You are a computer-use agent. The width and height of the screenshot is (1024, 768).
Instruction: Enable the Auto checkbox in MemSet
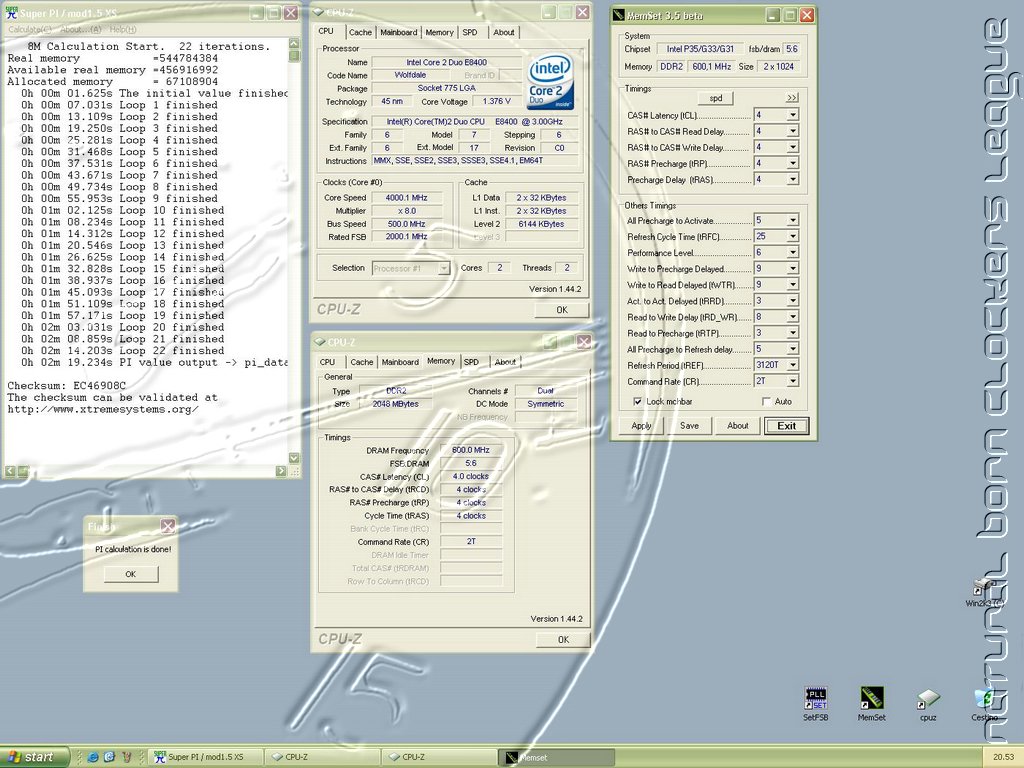tap(767, 402)
